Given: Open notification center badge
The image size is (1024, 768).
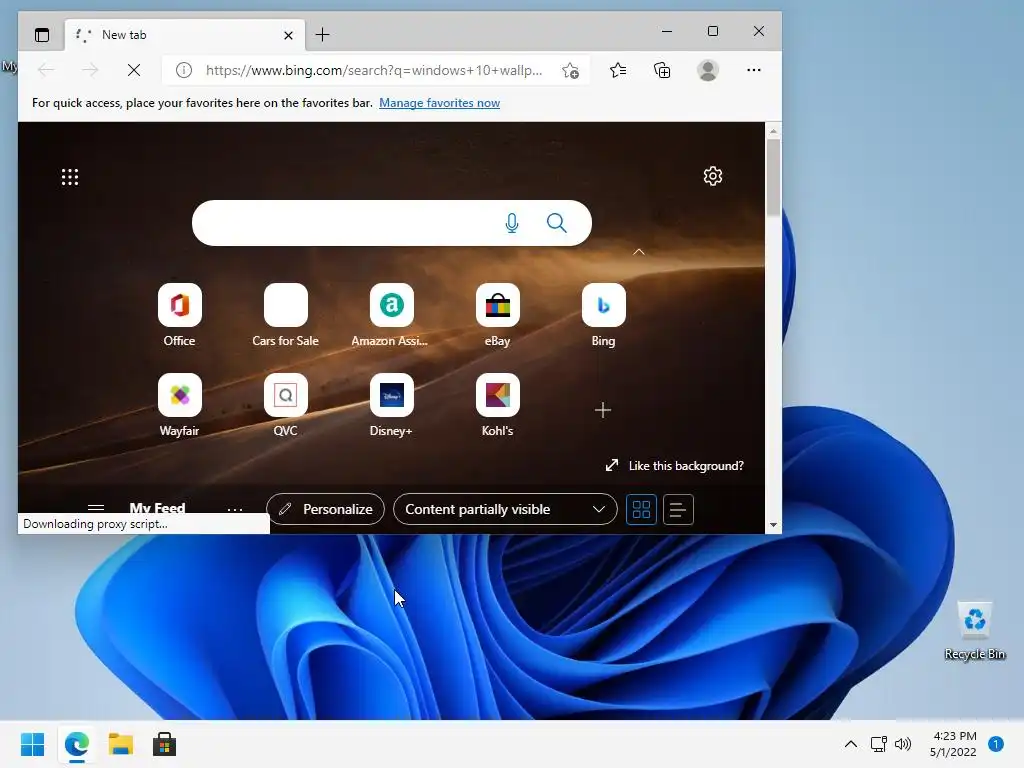Looking at the screenshot, I should tap(996, 744).
